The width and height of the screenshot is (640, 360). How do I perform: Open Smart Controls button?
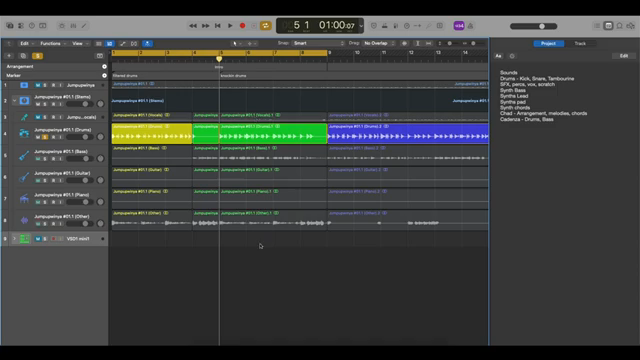[62, 26]
